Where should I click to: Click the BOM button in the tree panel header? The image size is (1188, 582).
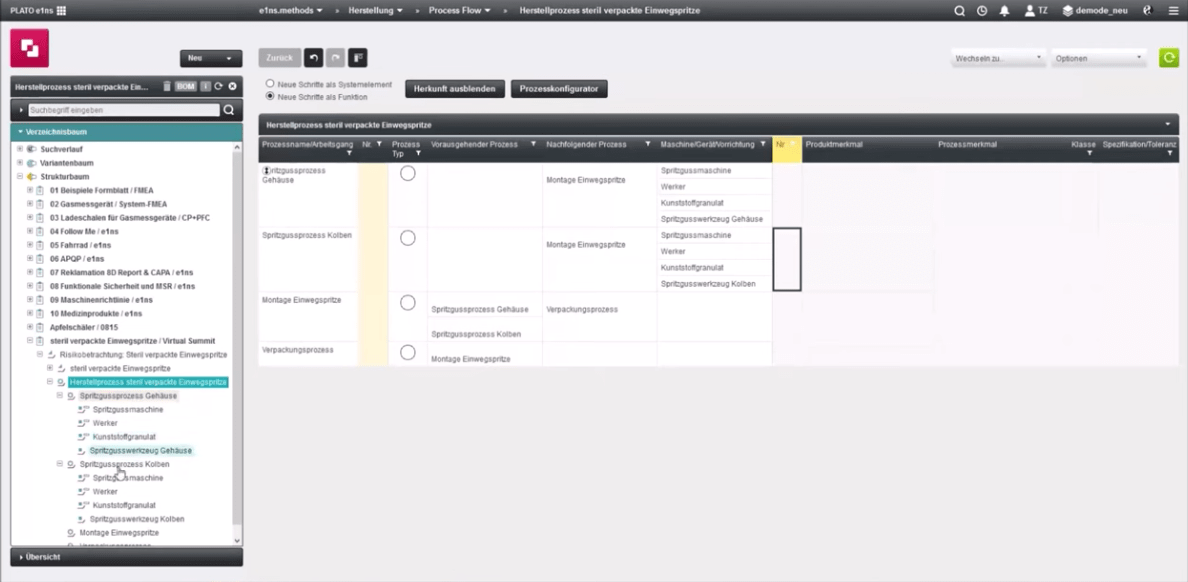186,86
